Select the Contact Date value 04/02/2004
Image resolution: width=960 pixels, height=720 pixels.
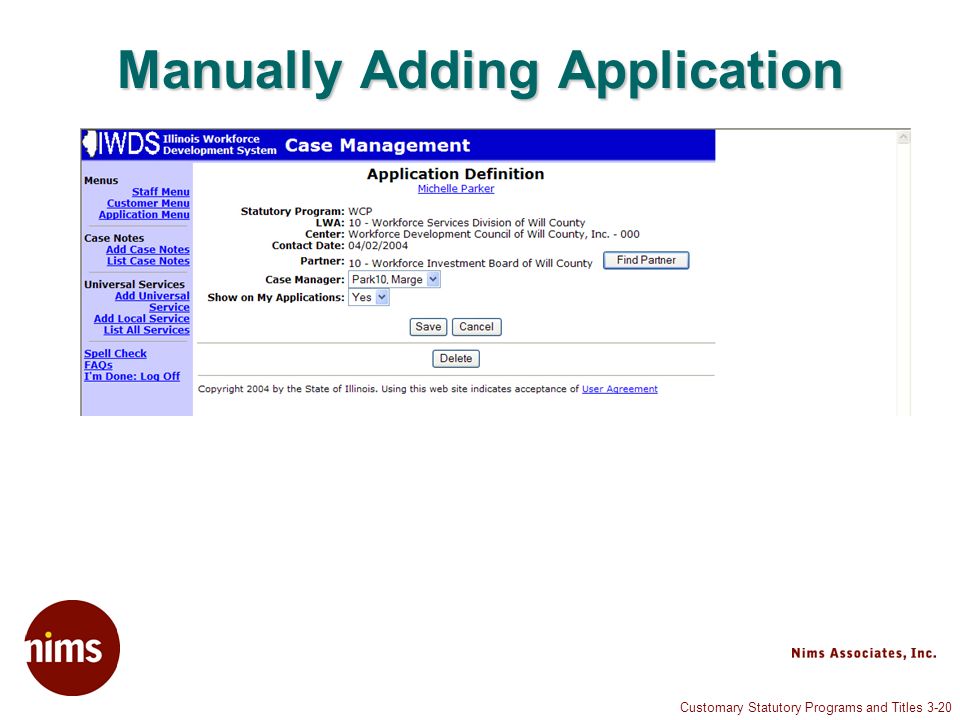click(x=378, y=246)
